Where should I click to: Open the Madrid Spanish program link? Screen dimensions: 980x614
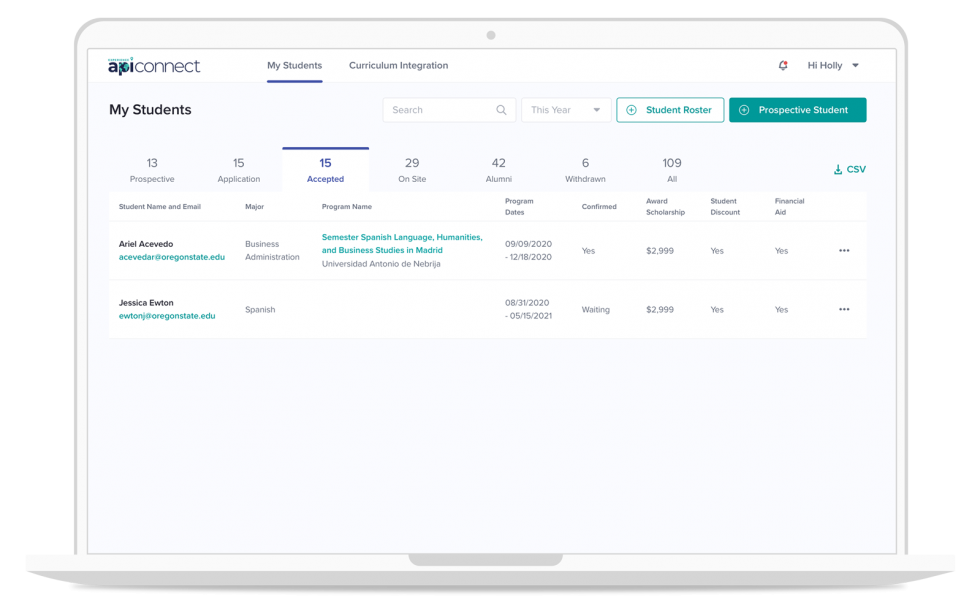point(401,244)
